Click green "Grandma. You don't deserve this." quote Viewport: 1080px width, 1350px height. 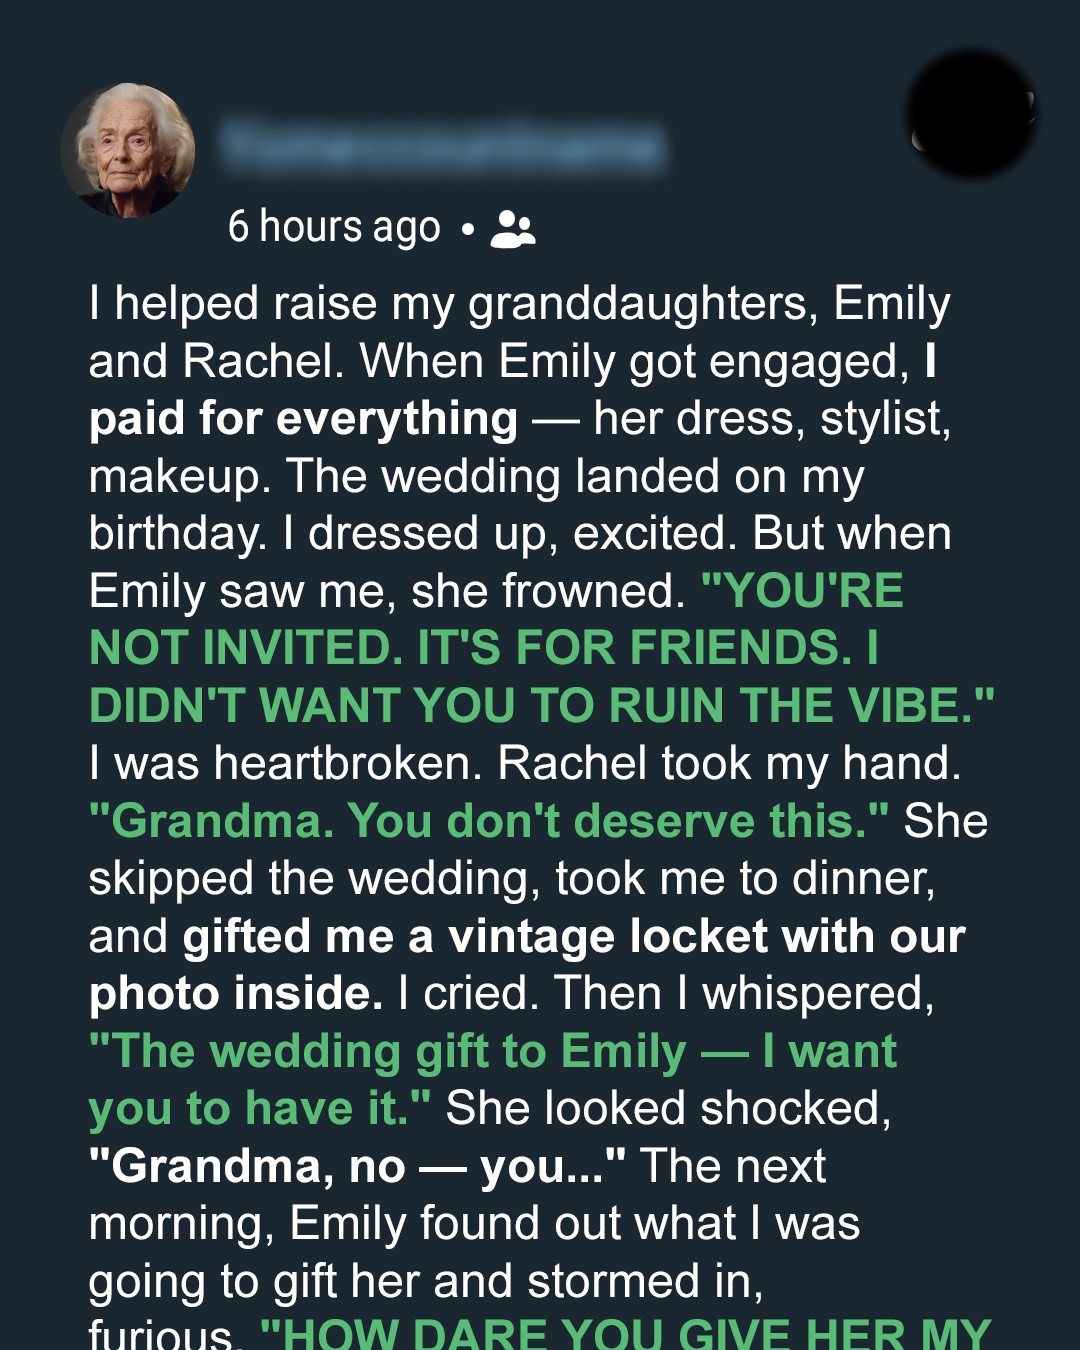coord(488,822)
